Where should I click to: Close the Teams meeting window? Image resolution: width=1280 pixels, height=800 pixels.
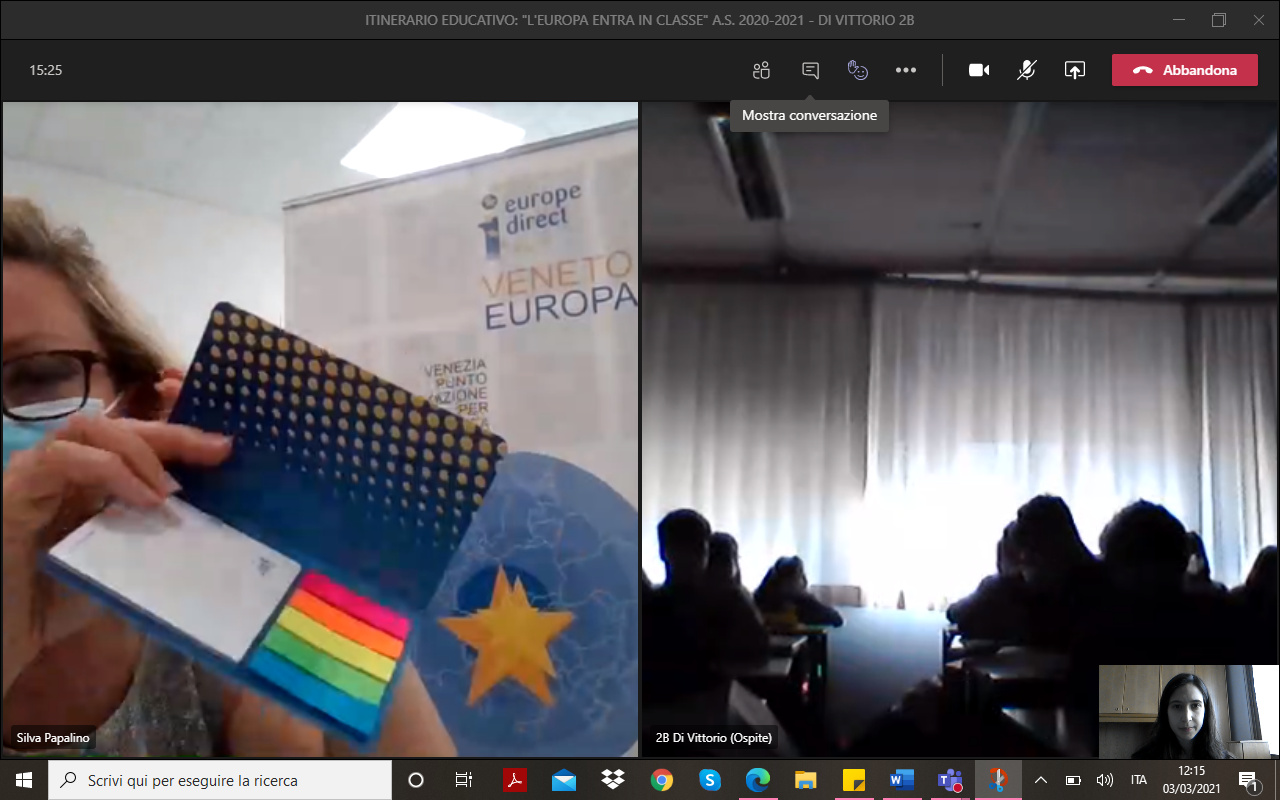point(1259,20)
